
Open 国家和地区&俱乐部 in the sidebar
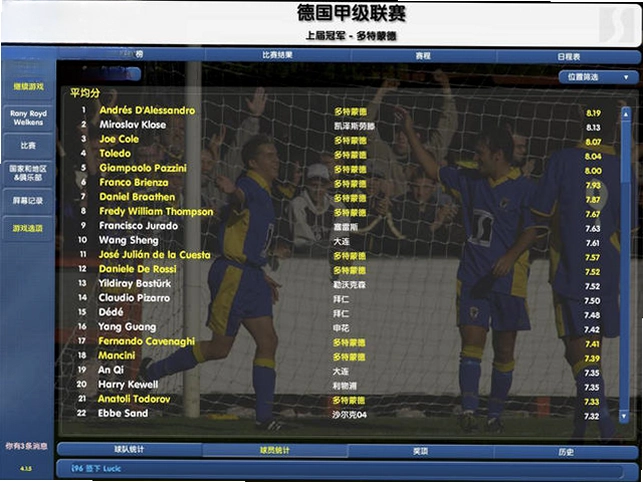click(28, 173)
